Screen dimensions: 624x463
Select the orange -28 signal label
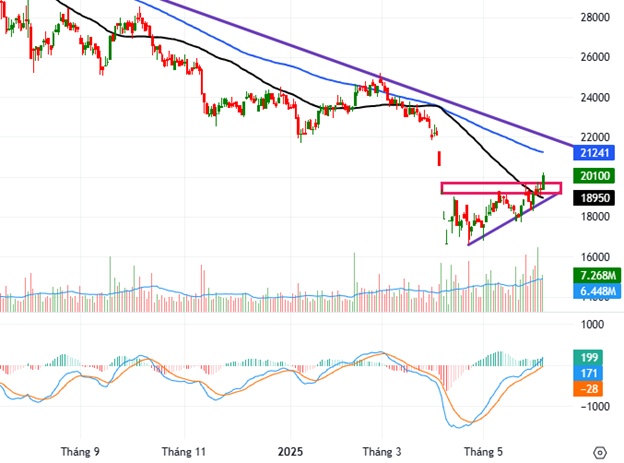click(x=591, y=389)
